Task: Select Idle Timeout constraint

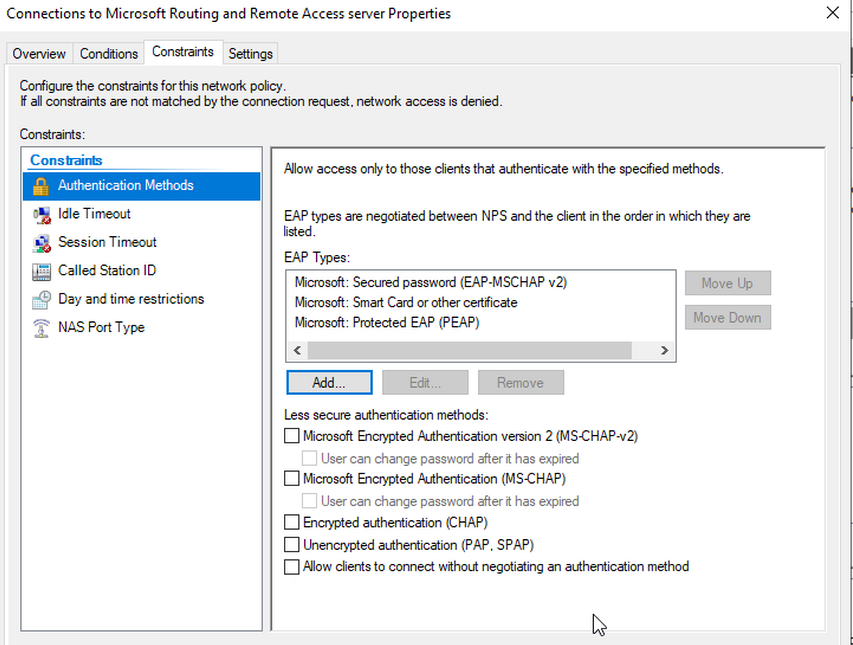Action: [x=141, y=214]
